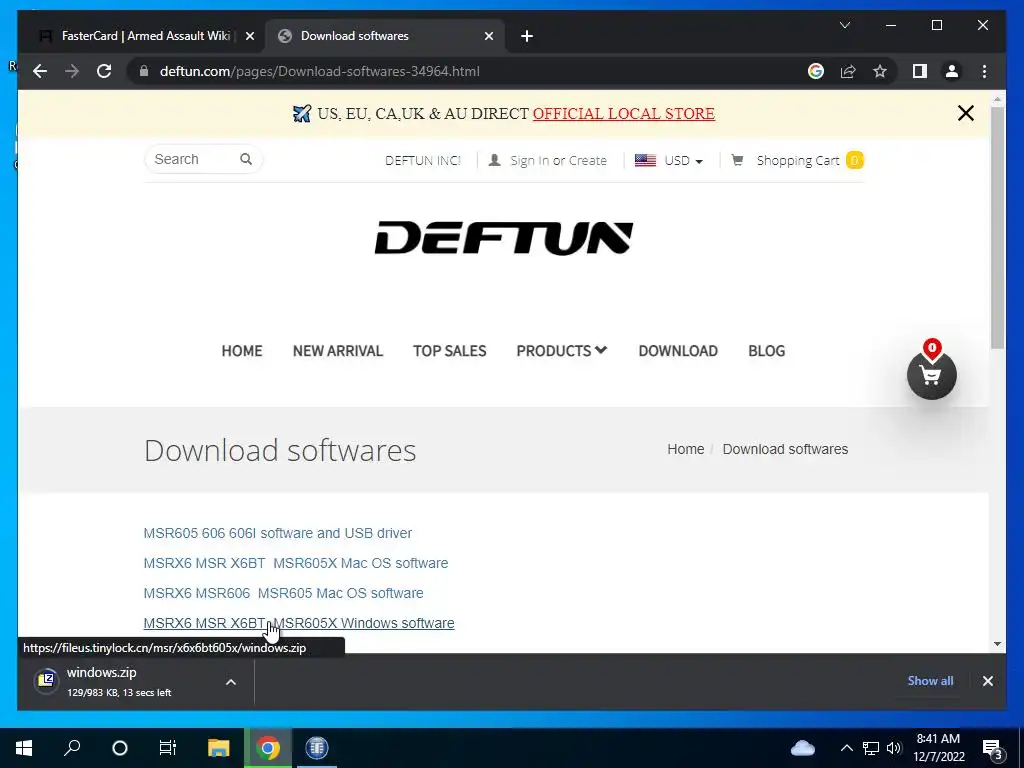
Task: Open the Chrome three-dot menu
Action: tap(984, 71)
